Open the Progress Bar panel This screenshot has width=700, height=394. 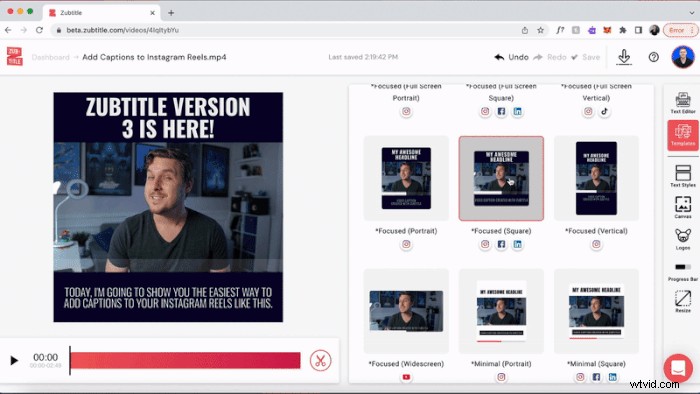pyautogui.click(x=683, y=271)
